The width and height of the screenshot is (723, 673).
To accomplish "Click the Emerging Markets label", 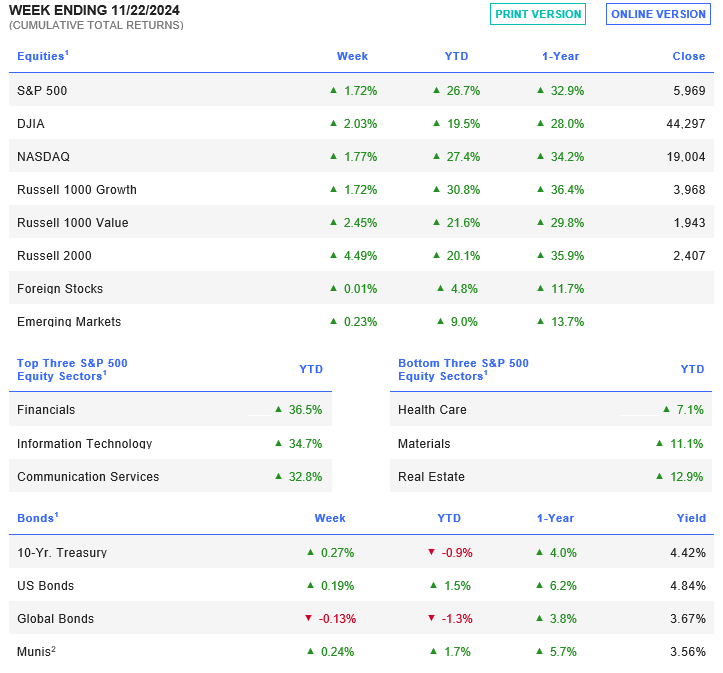I will coord(69,322).
